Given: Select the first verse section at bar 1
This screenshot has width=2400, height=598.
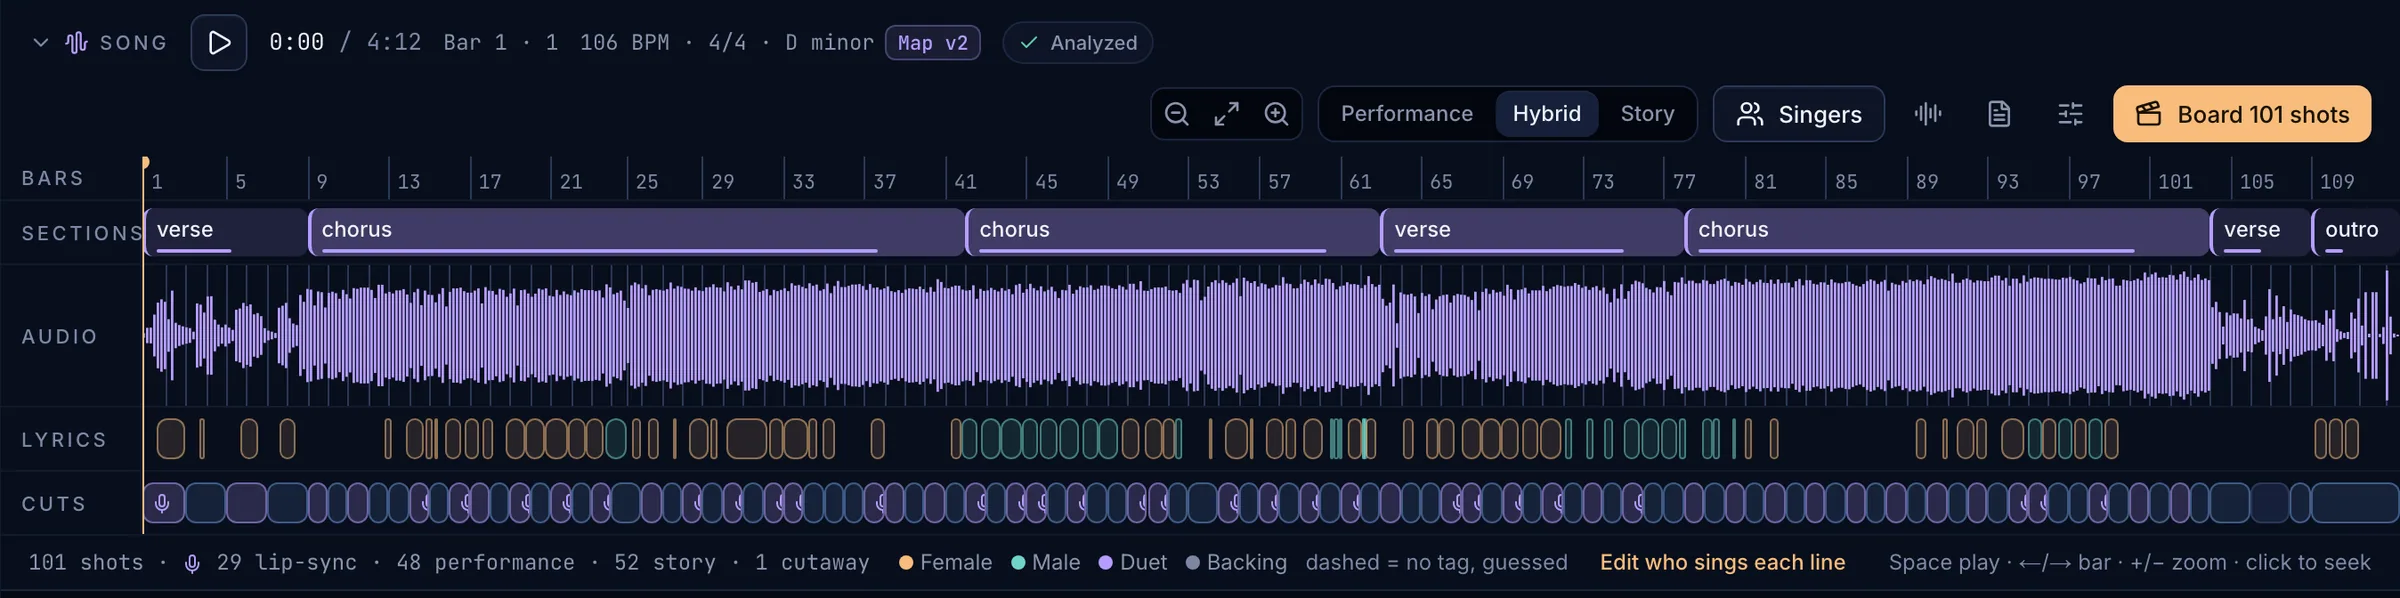Looking at the screenshot, I should pos(225,232).
